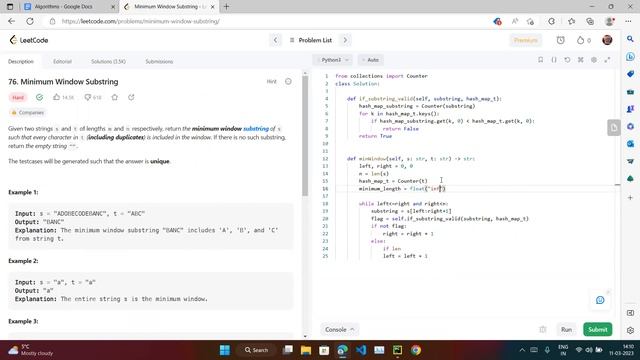Screen dimensions: 640x360
Task: Open a new browser tab
Action: coord(227,7)
